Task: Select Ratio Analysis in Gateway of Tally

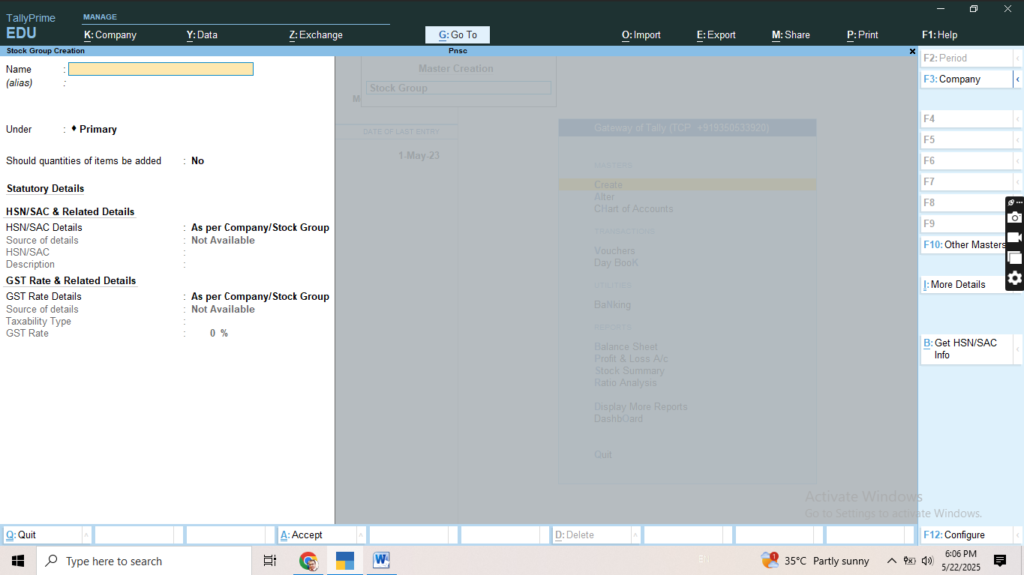Action: click(625, 383)
